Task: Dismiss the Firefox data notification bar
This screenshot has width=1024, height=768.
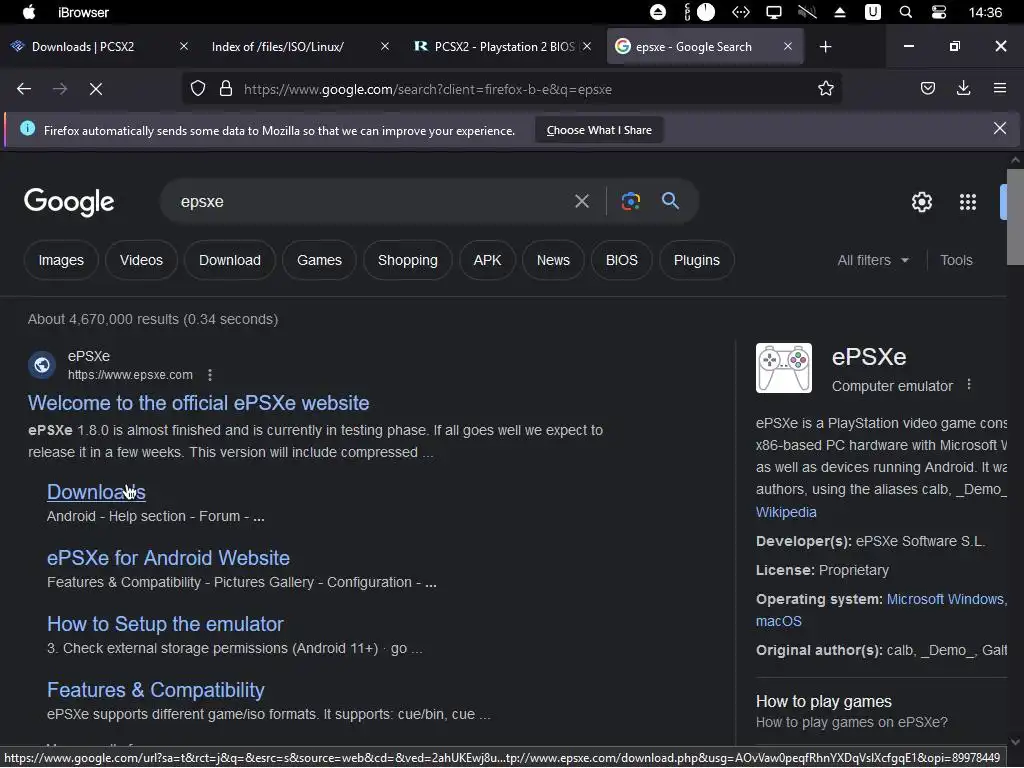Action: [x=1000, y=128]
